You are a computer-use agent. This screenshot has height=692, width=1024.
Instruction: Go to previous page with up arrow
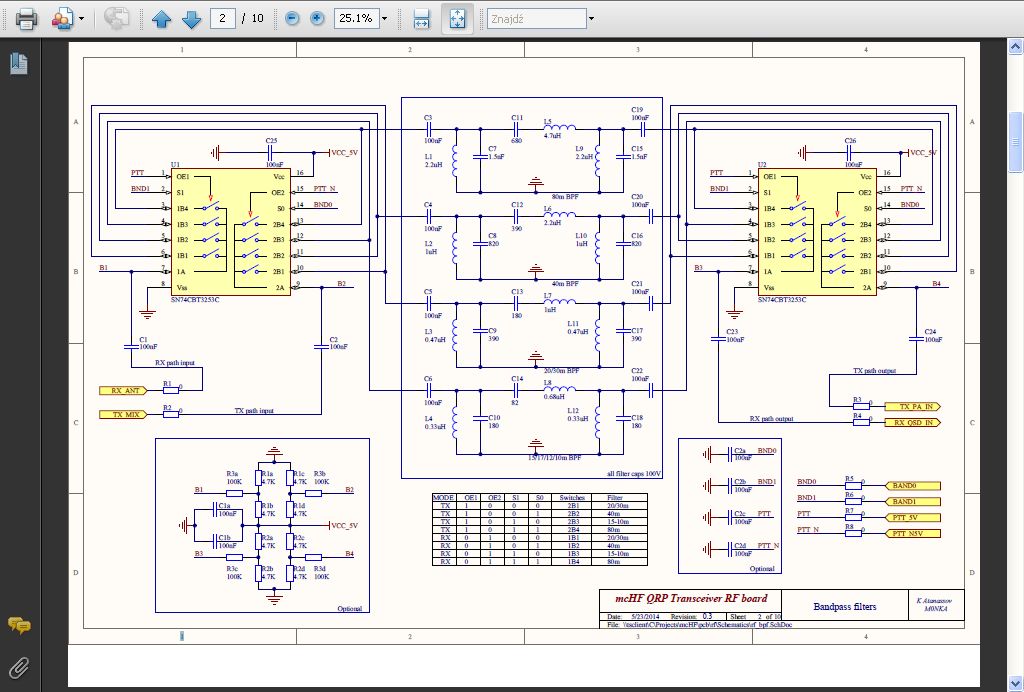coord(161,19)
